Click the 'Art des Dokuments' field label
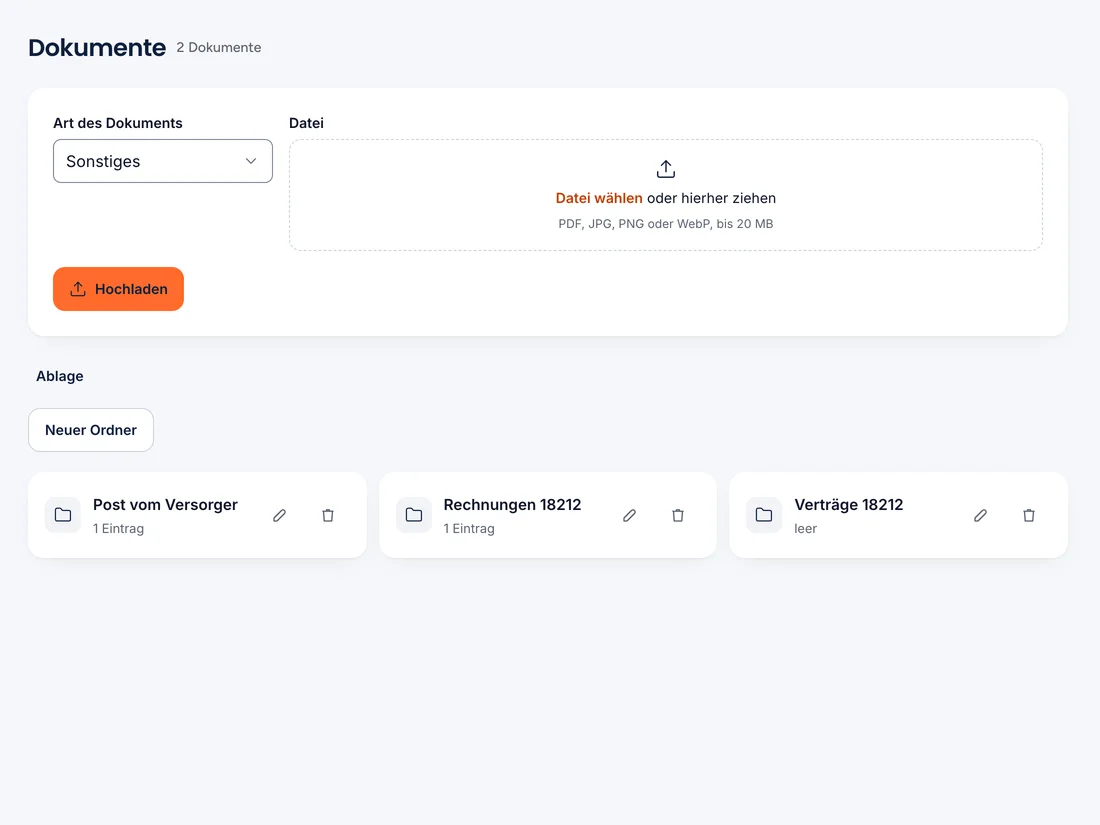 pos(118,123)
